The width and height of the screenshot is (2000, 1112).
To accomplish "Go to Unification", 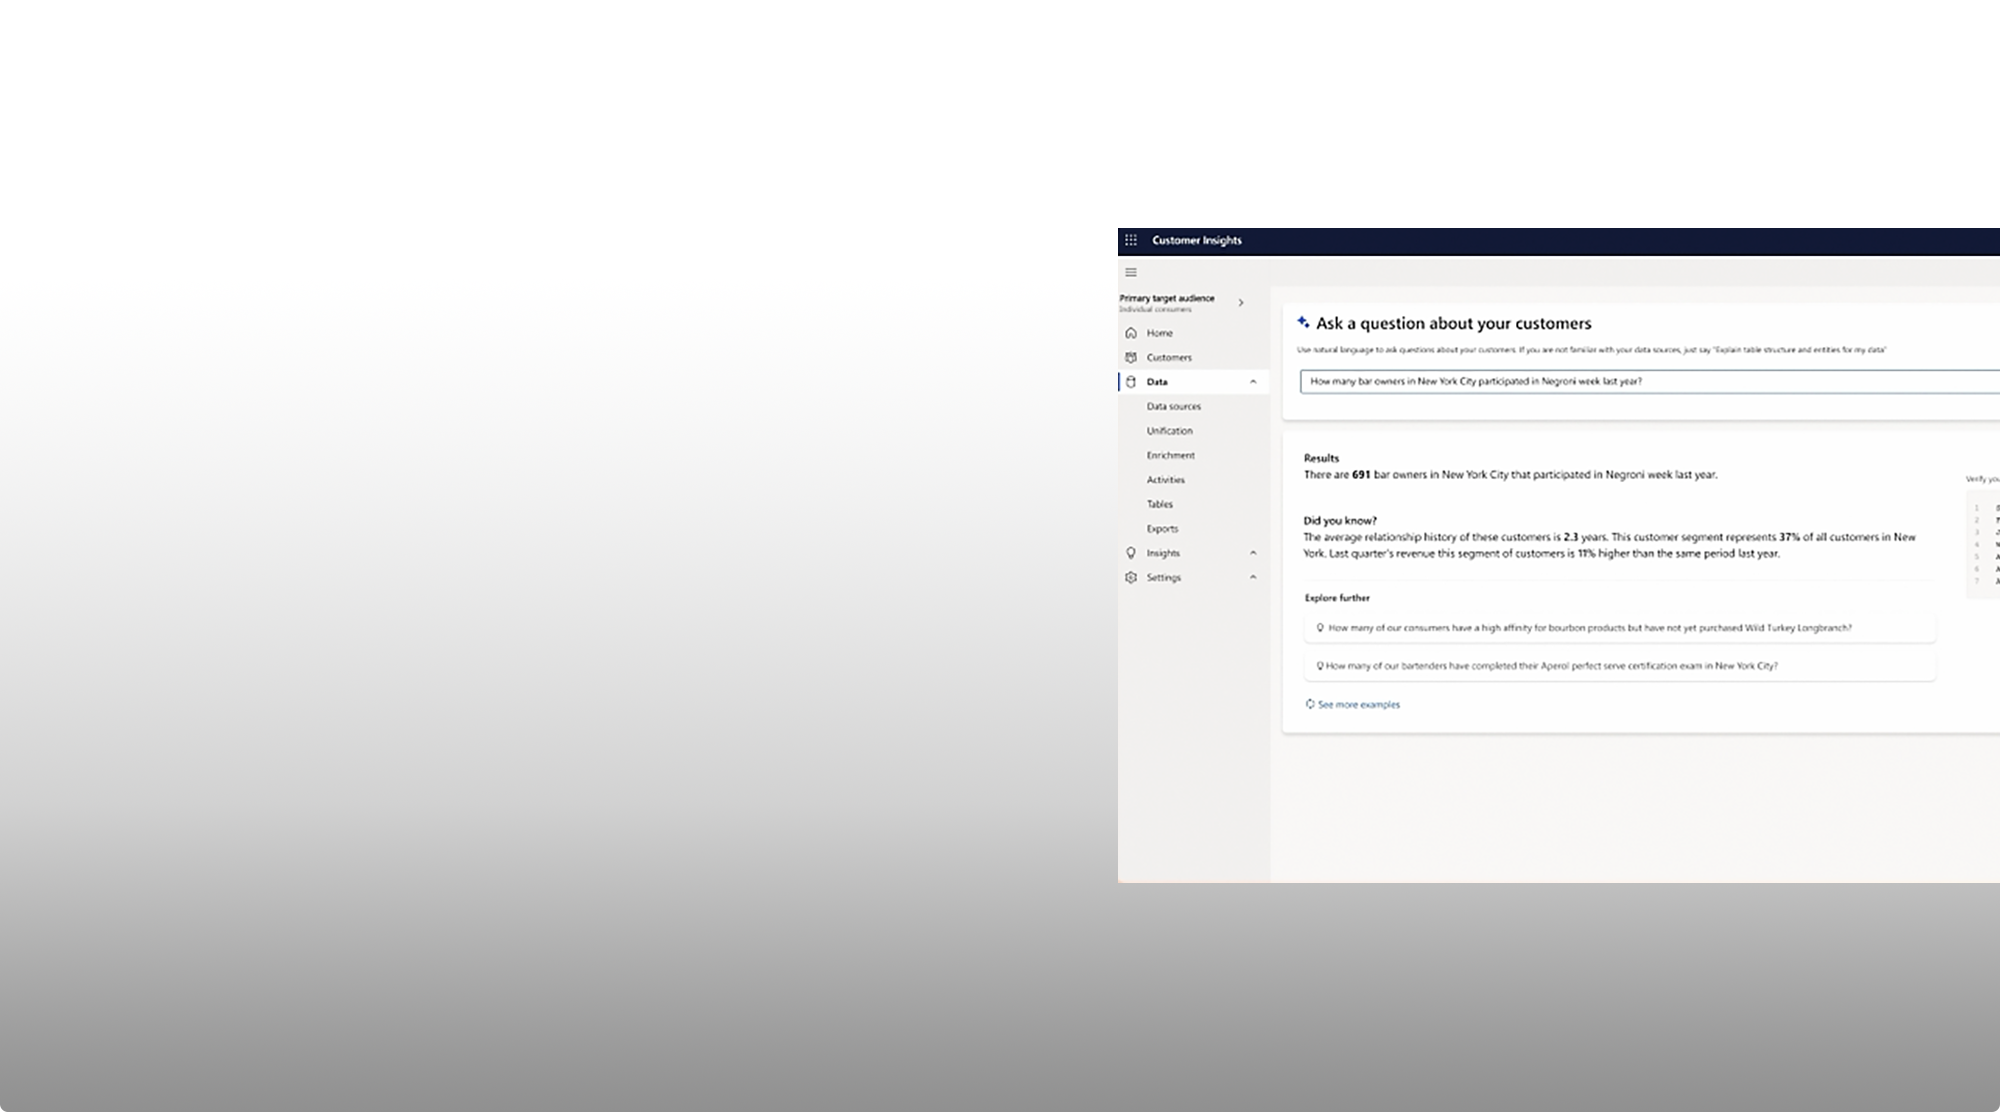I will click(1169, 431).
